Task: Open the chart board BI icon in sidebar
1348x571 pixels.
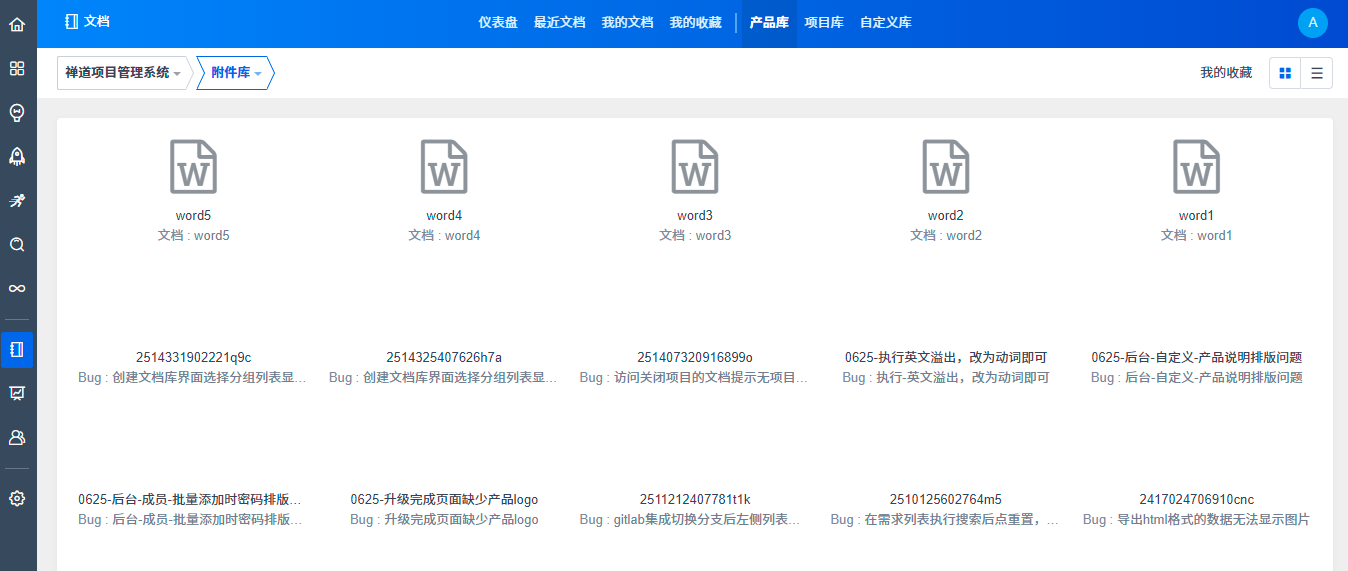Action: (x=17, y=393)
